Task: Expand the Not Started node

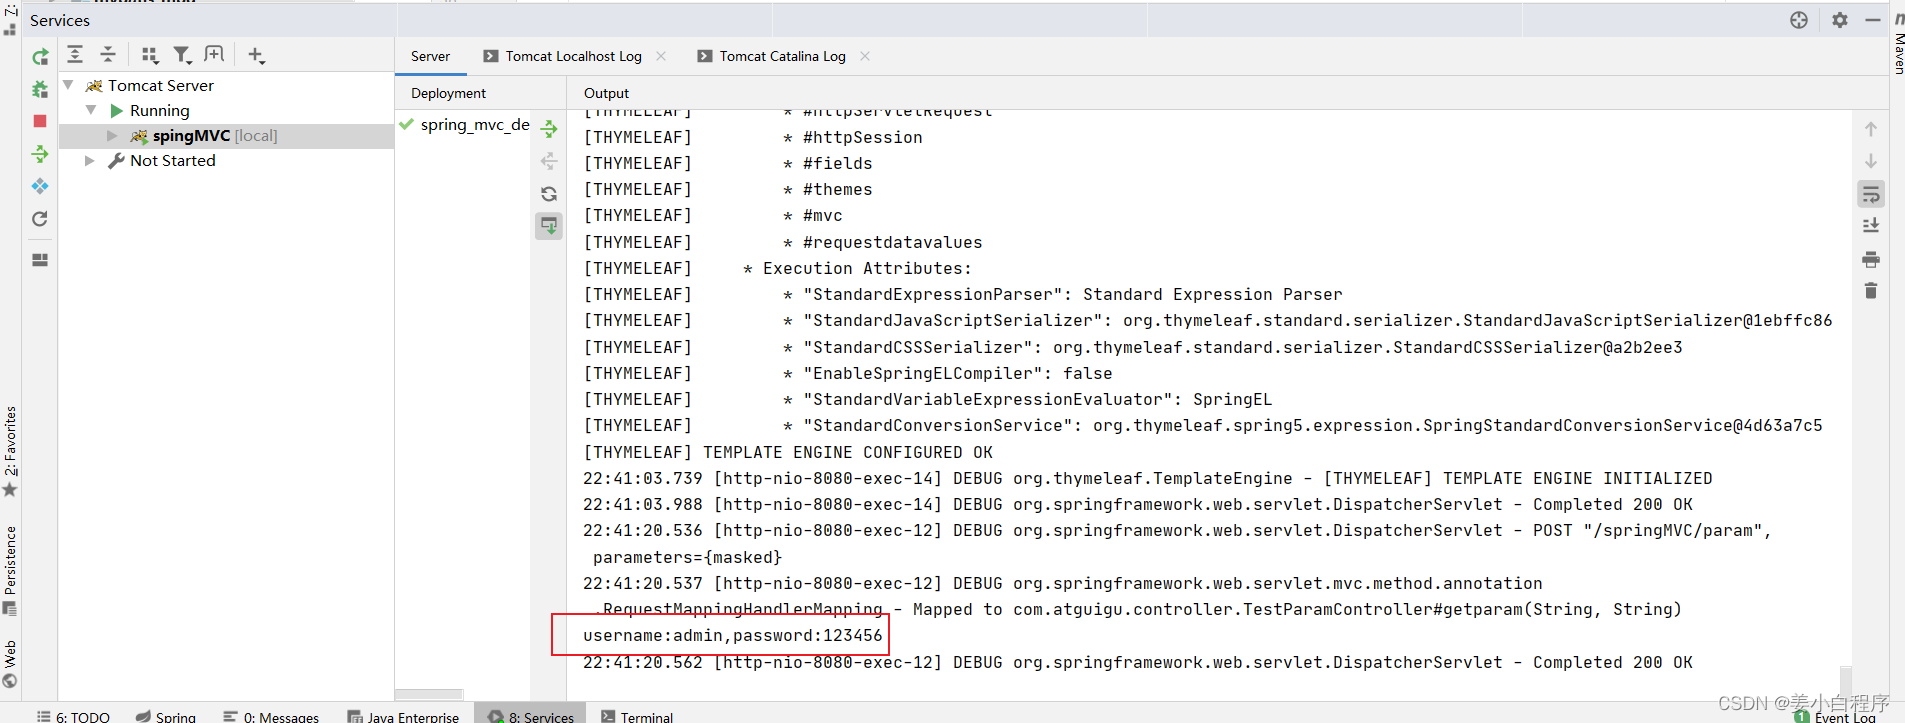Action: click(x=90, y=161)
